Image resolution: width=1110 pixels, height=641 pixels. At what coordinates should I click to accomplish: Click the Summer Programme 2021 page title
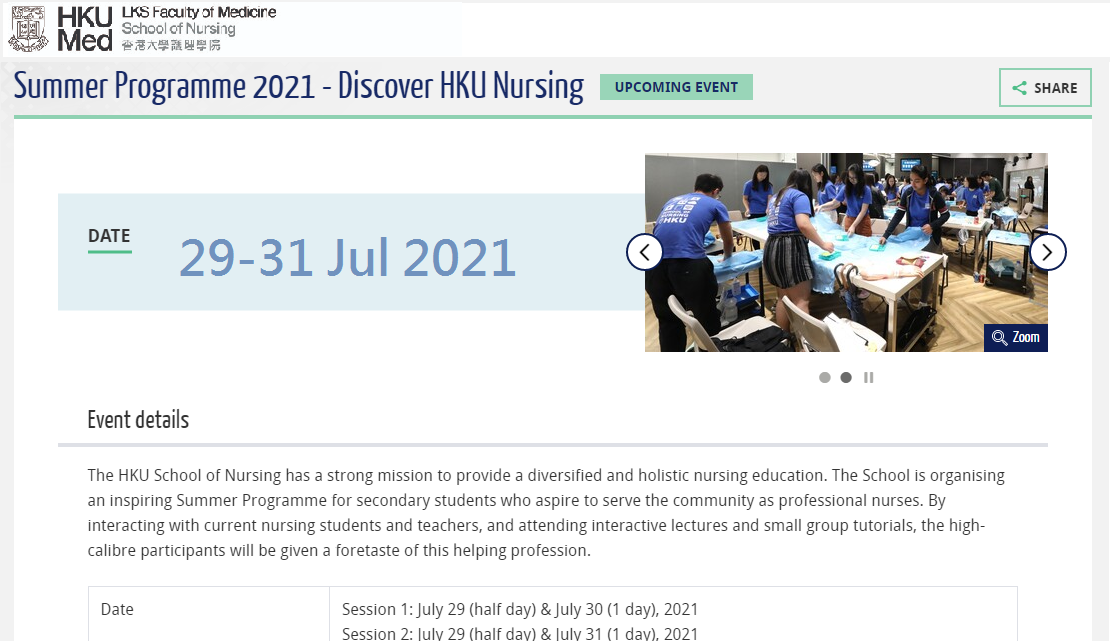pyautogui.click(x=298, y=87)
